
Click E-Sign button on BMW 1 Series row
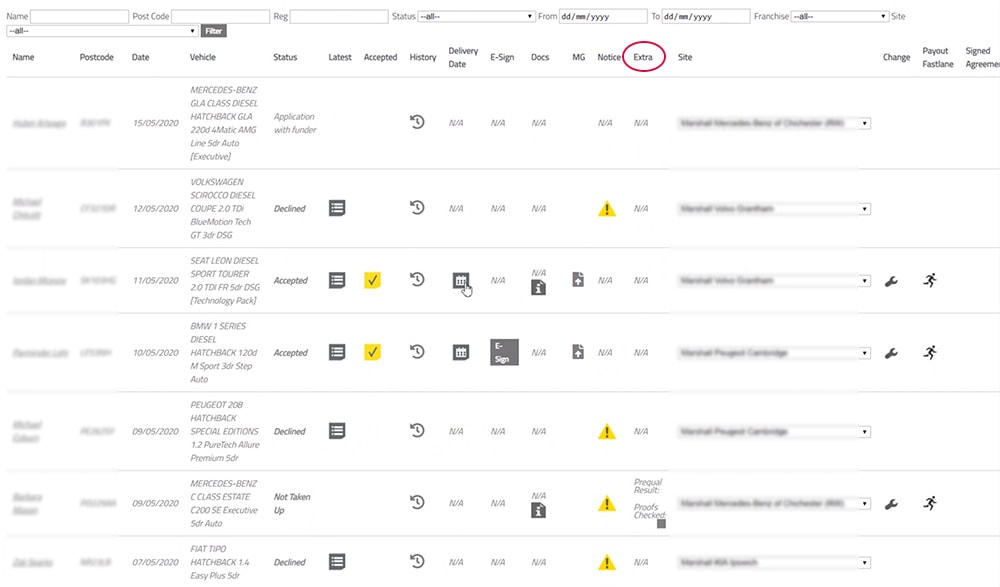tap(504, 352)
